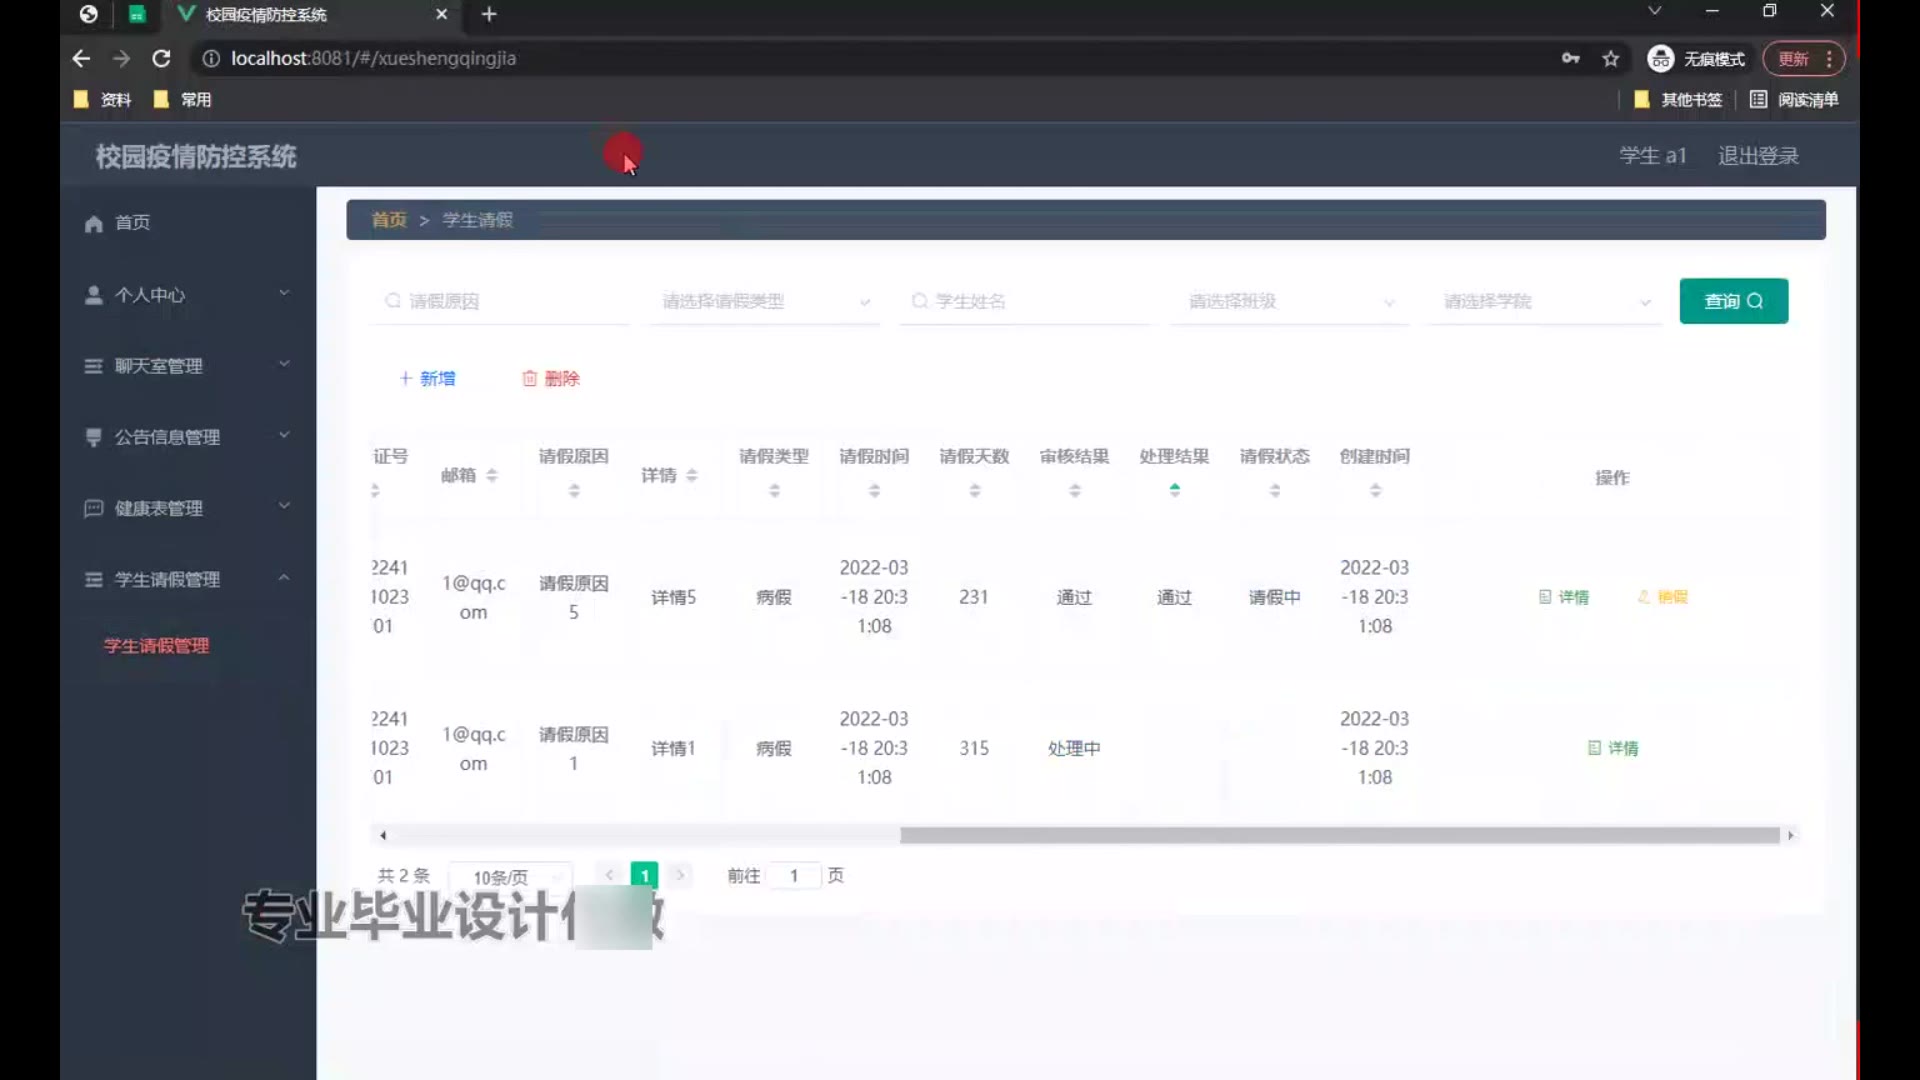The image size is (1920, 1080).
Task: Click the green 查询 search button
Action: 1733,301
